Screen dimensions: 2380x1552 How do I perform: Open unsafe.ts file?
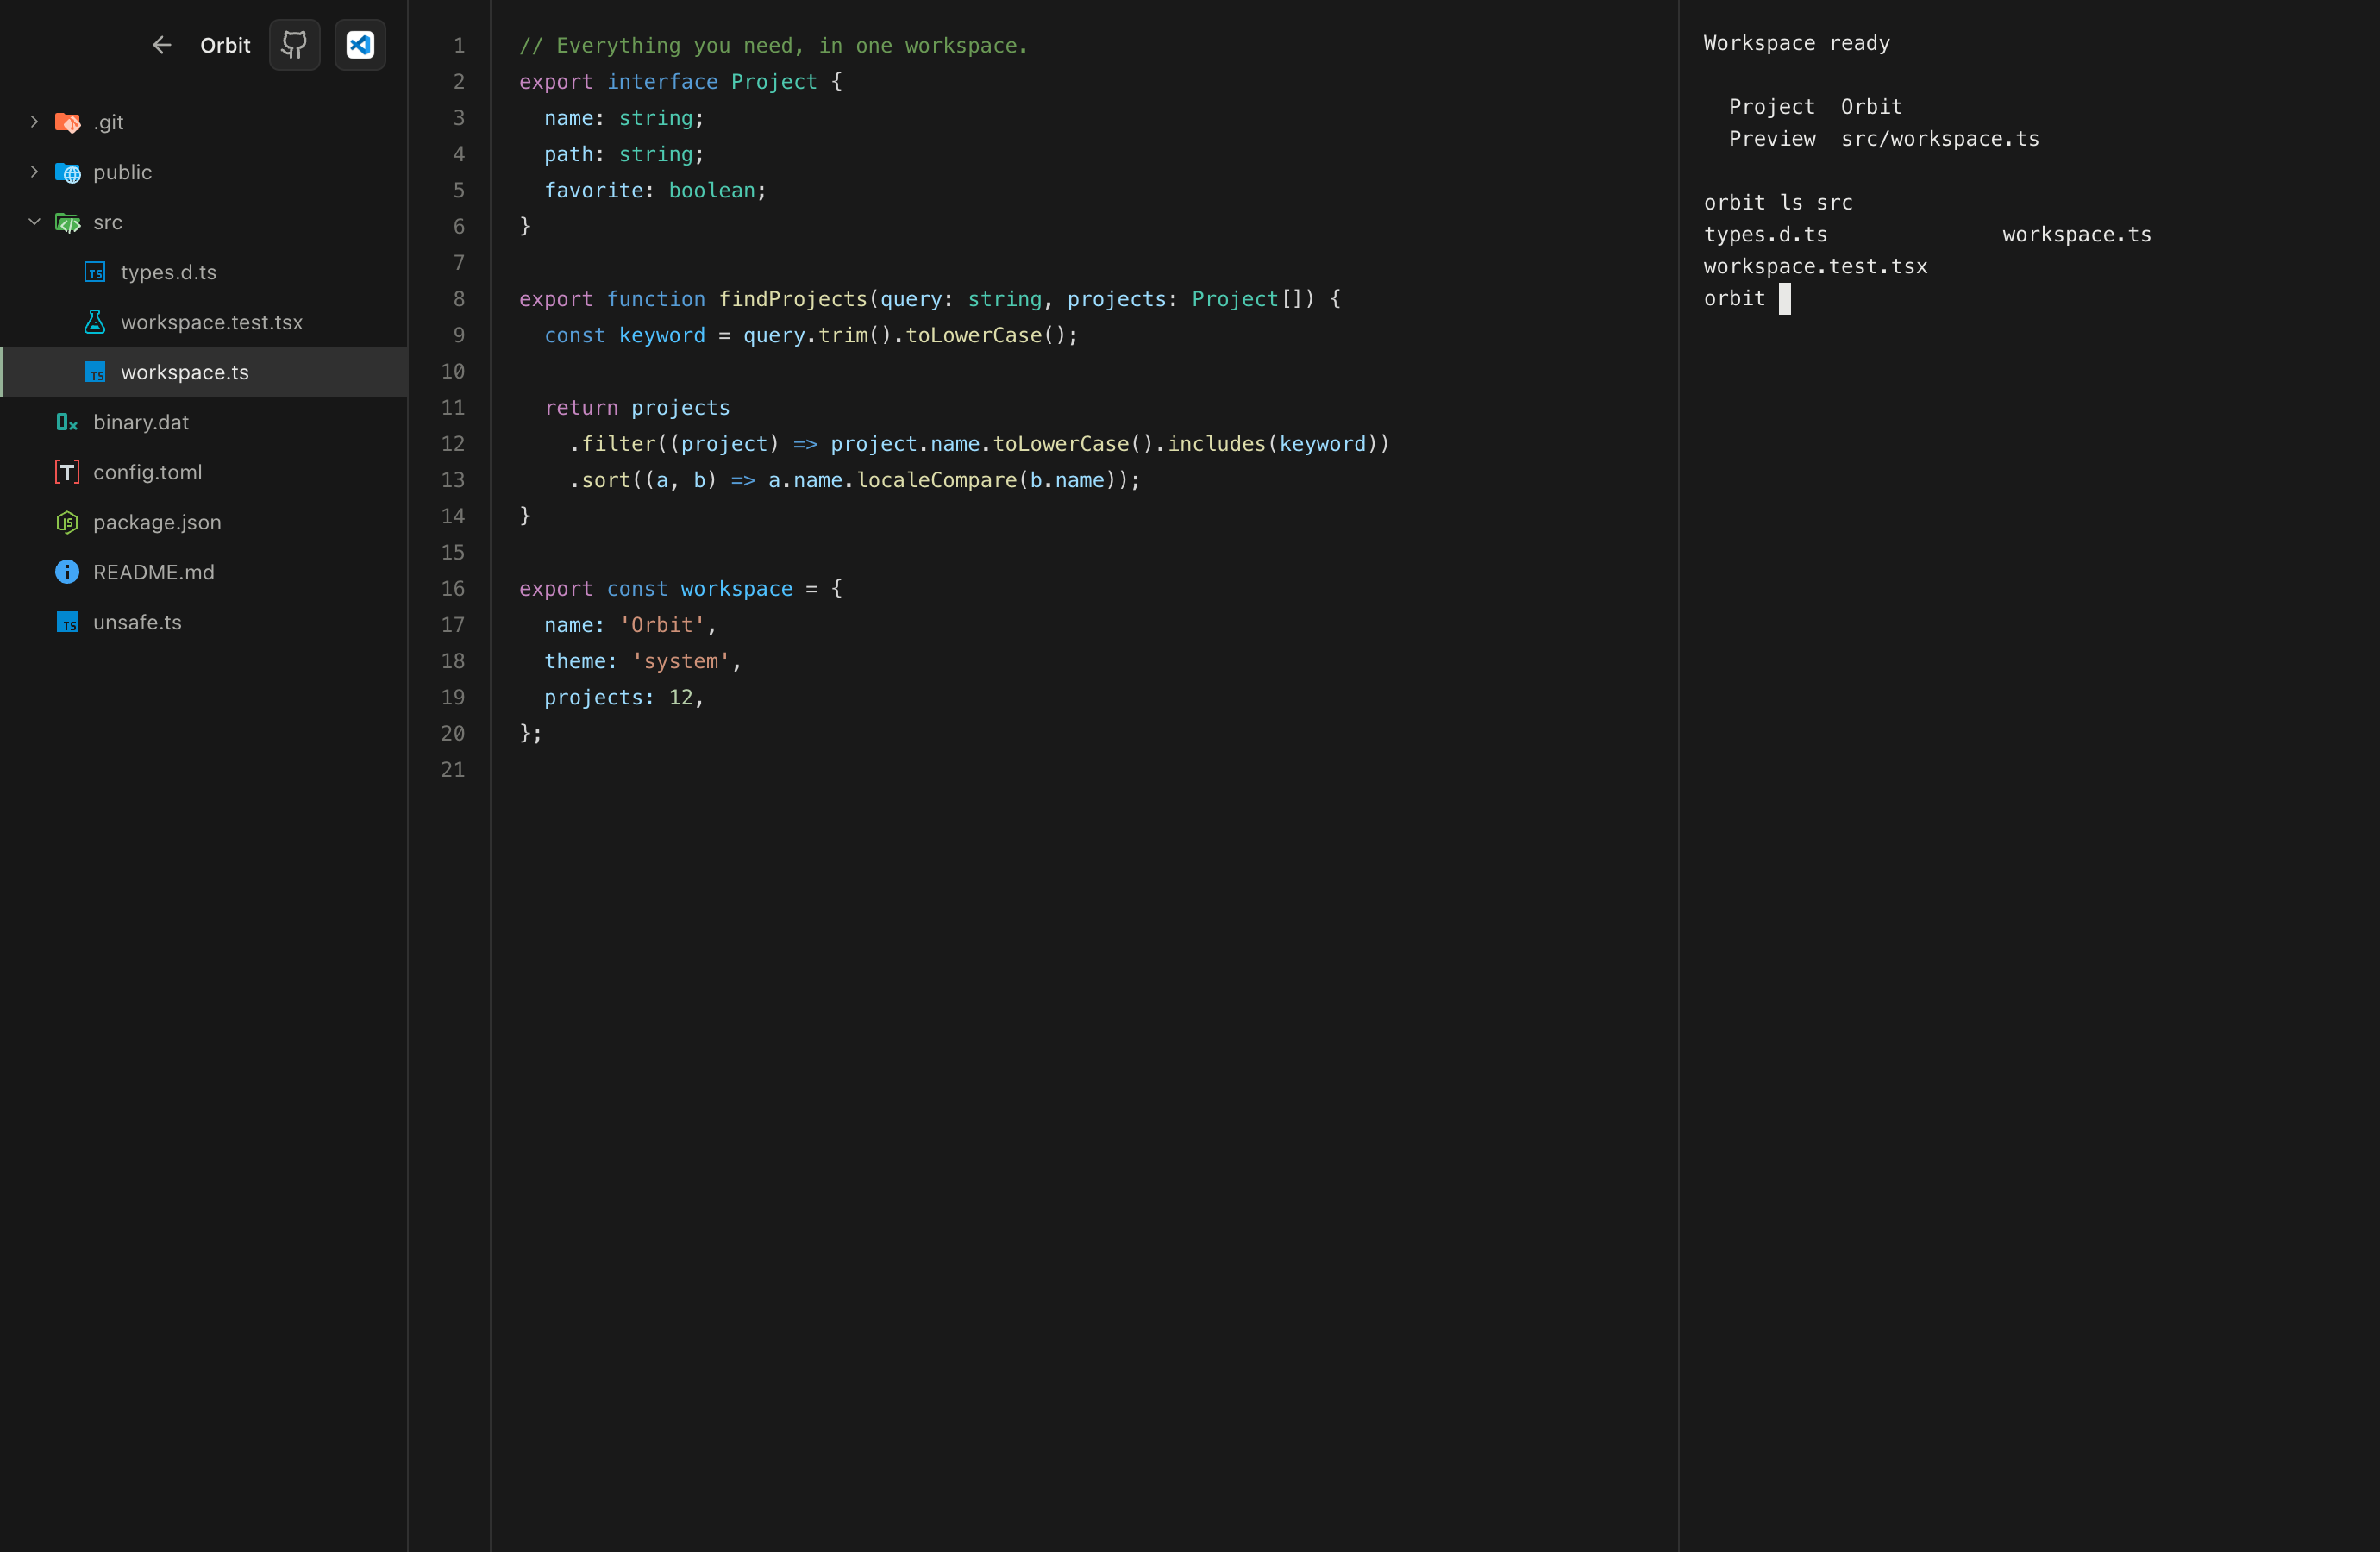pyautogui.click(x=204, y=622)
